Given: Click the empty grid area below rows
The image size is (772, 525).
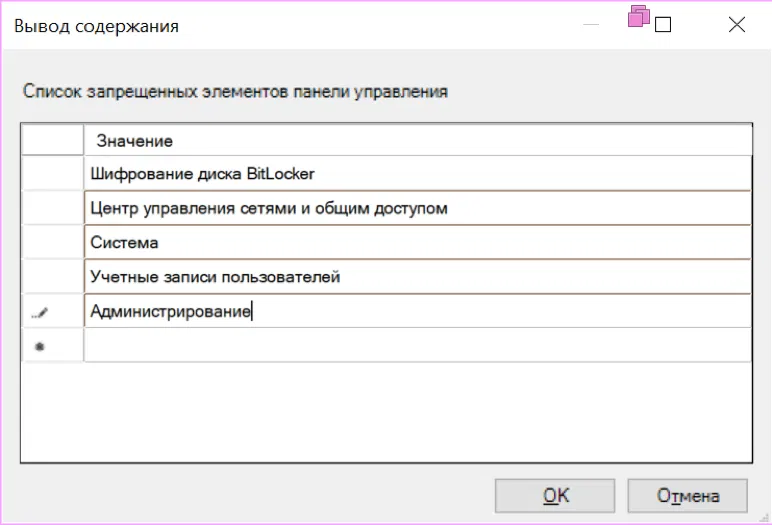Looking at the screenshot, I should (x=385, y=410).
